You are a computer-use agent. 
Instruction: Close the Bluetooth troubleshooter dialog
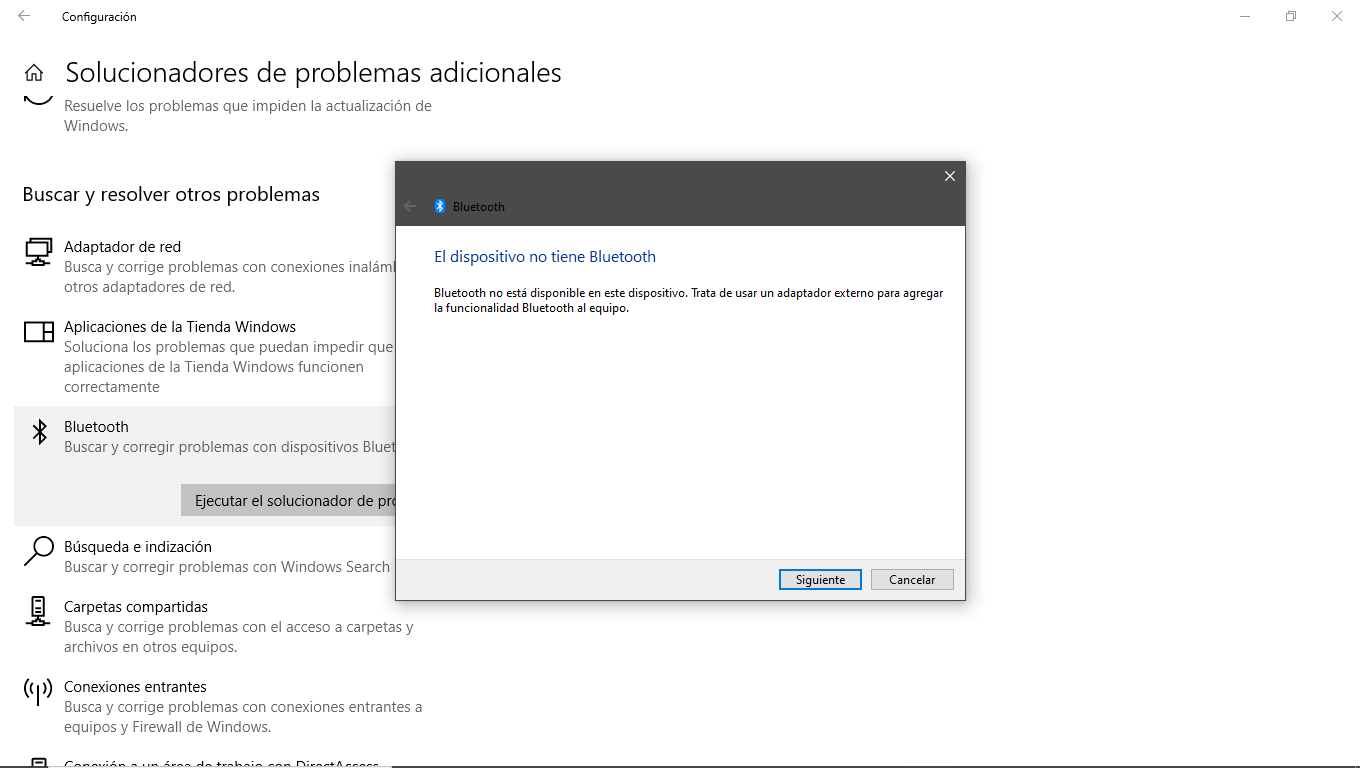coord(950,176)
